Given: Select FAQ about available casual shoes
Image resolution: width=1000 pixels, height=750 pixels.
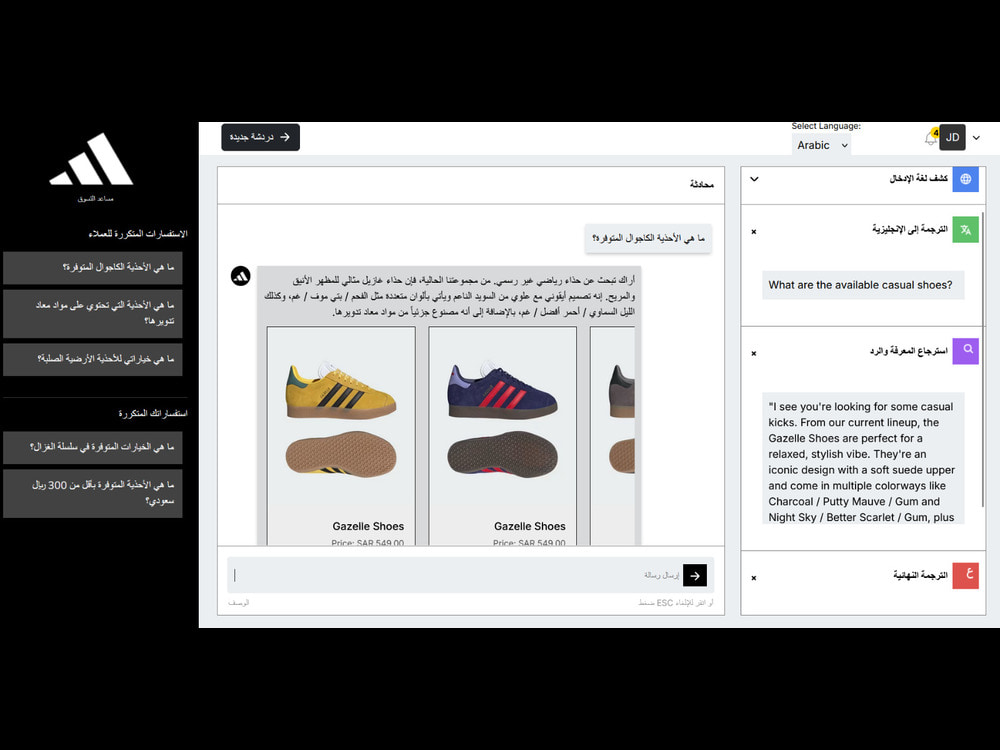Looking at the screenshot, I should [x=92, y=267].
